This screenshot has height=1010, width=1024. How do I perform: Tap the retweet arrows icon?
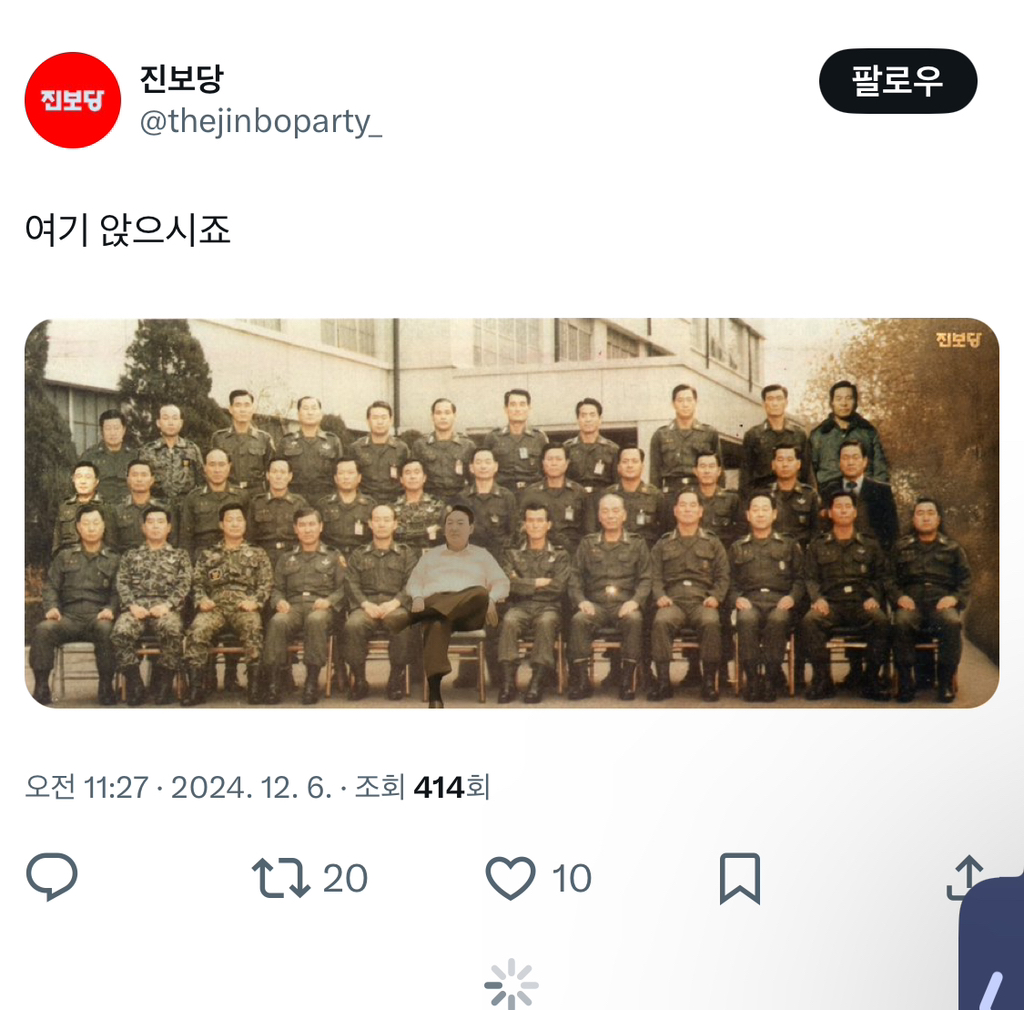point(280,877)
